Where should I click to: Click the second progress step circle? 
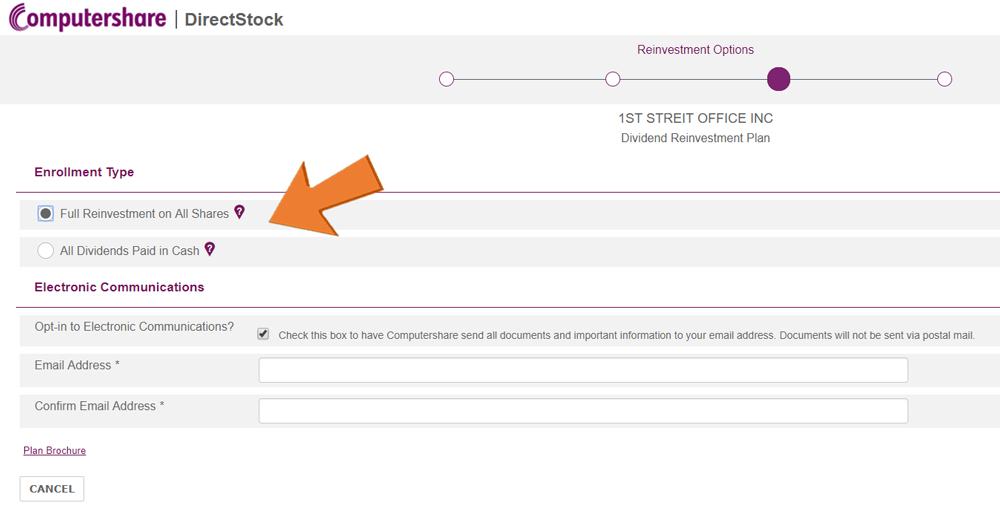[x=612, y=79]
